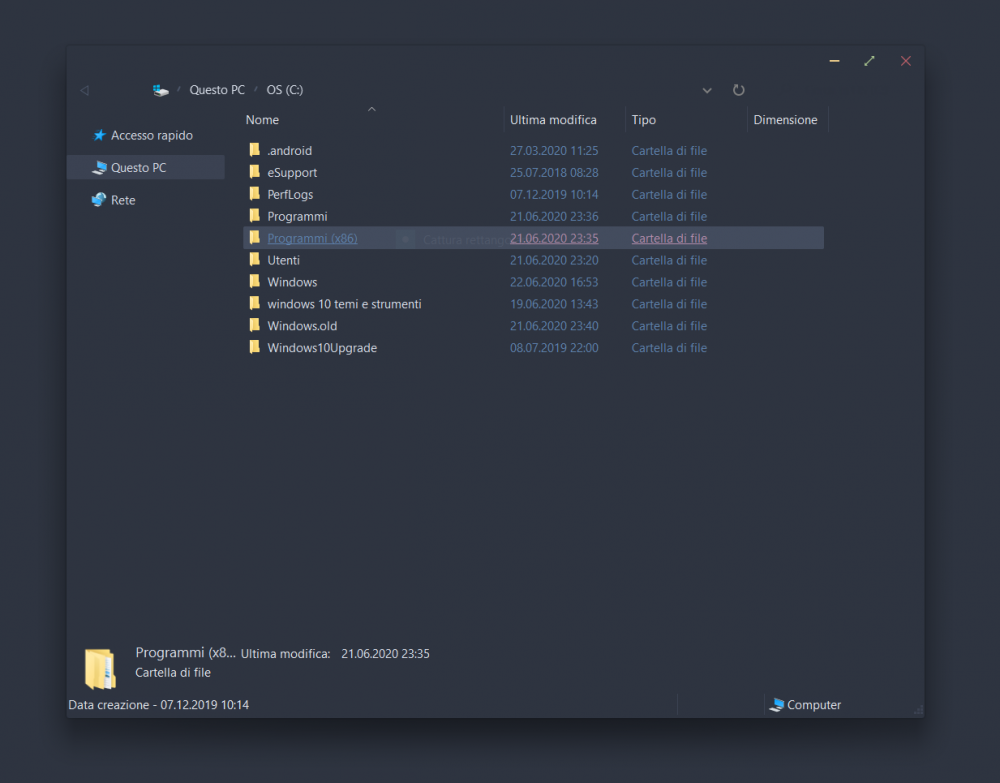Select the Windows.old folder icon

255,326
